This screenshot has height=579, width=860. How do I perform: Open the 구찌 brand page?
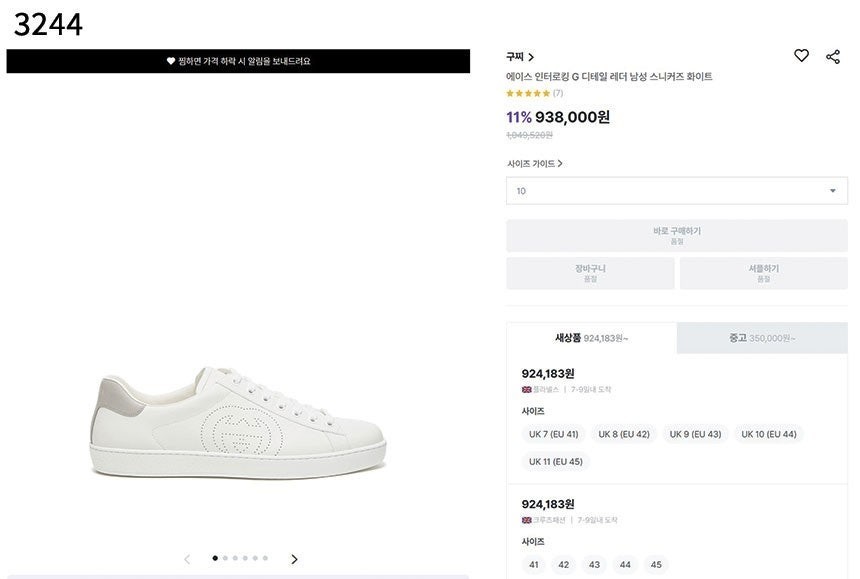point(520,57)
